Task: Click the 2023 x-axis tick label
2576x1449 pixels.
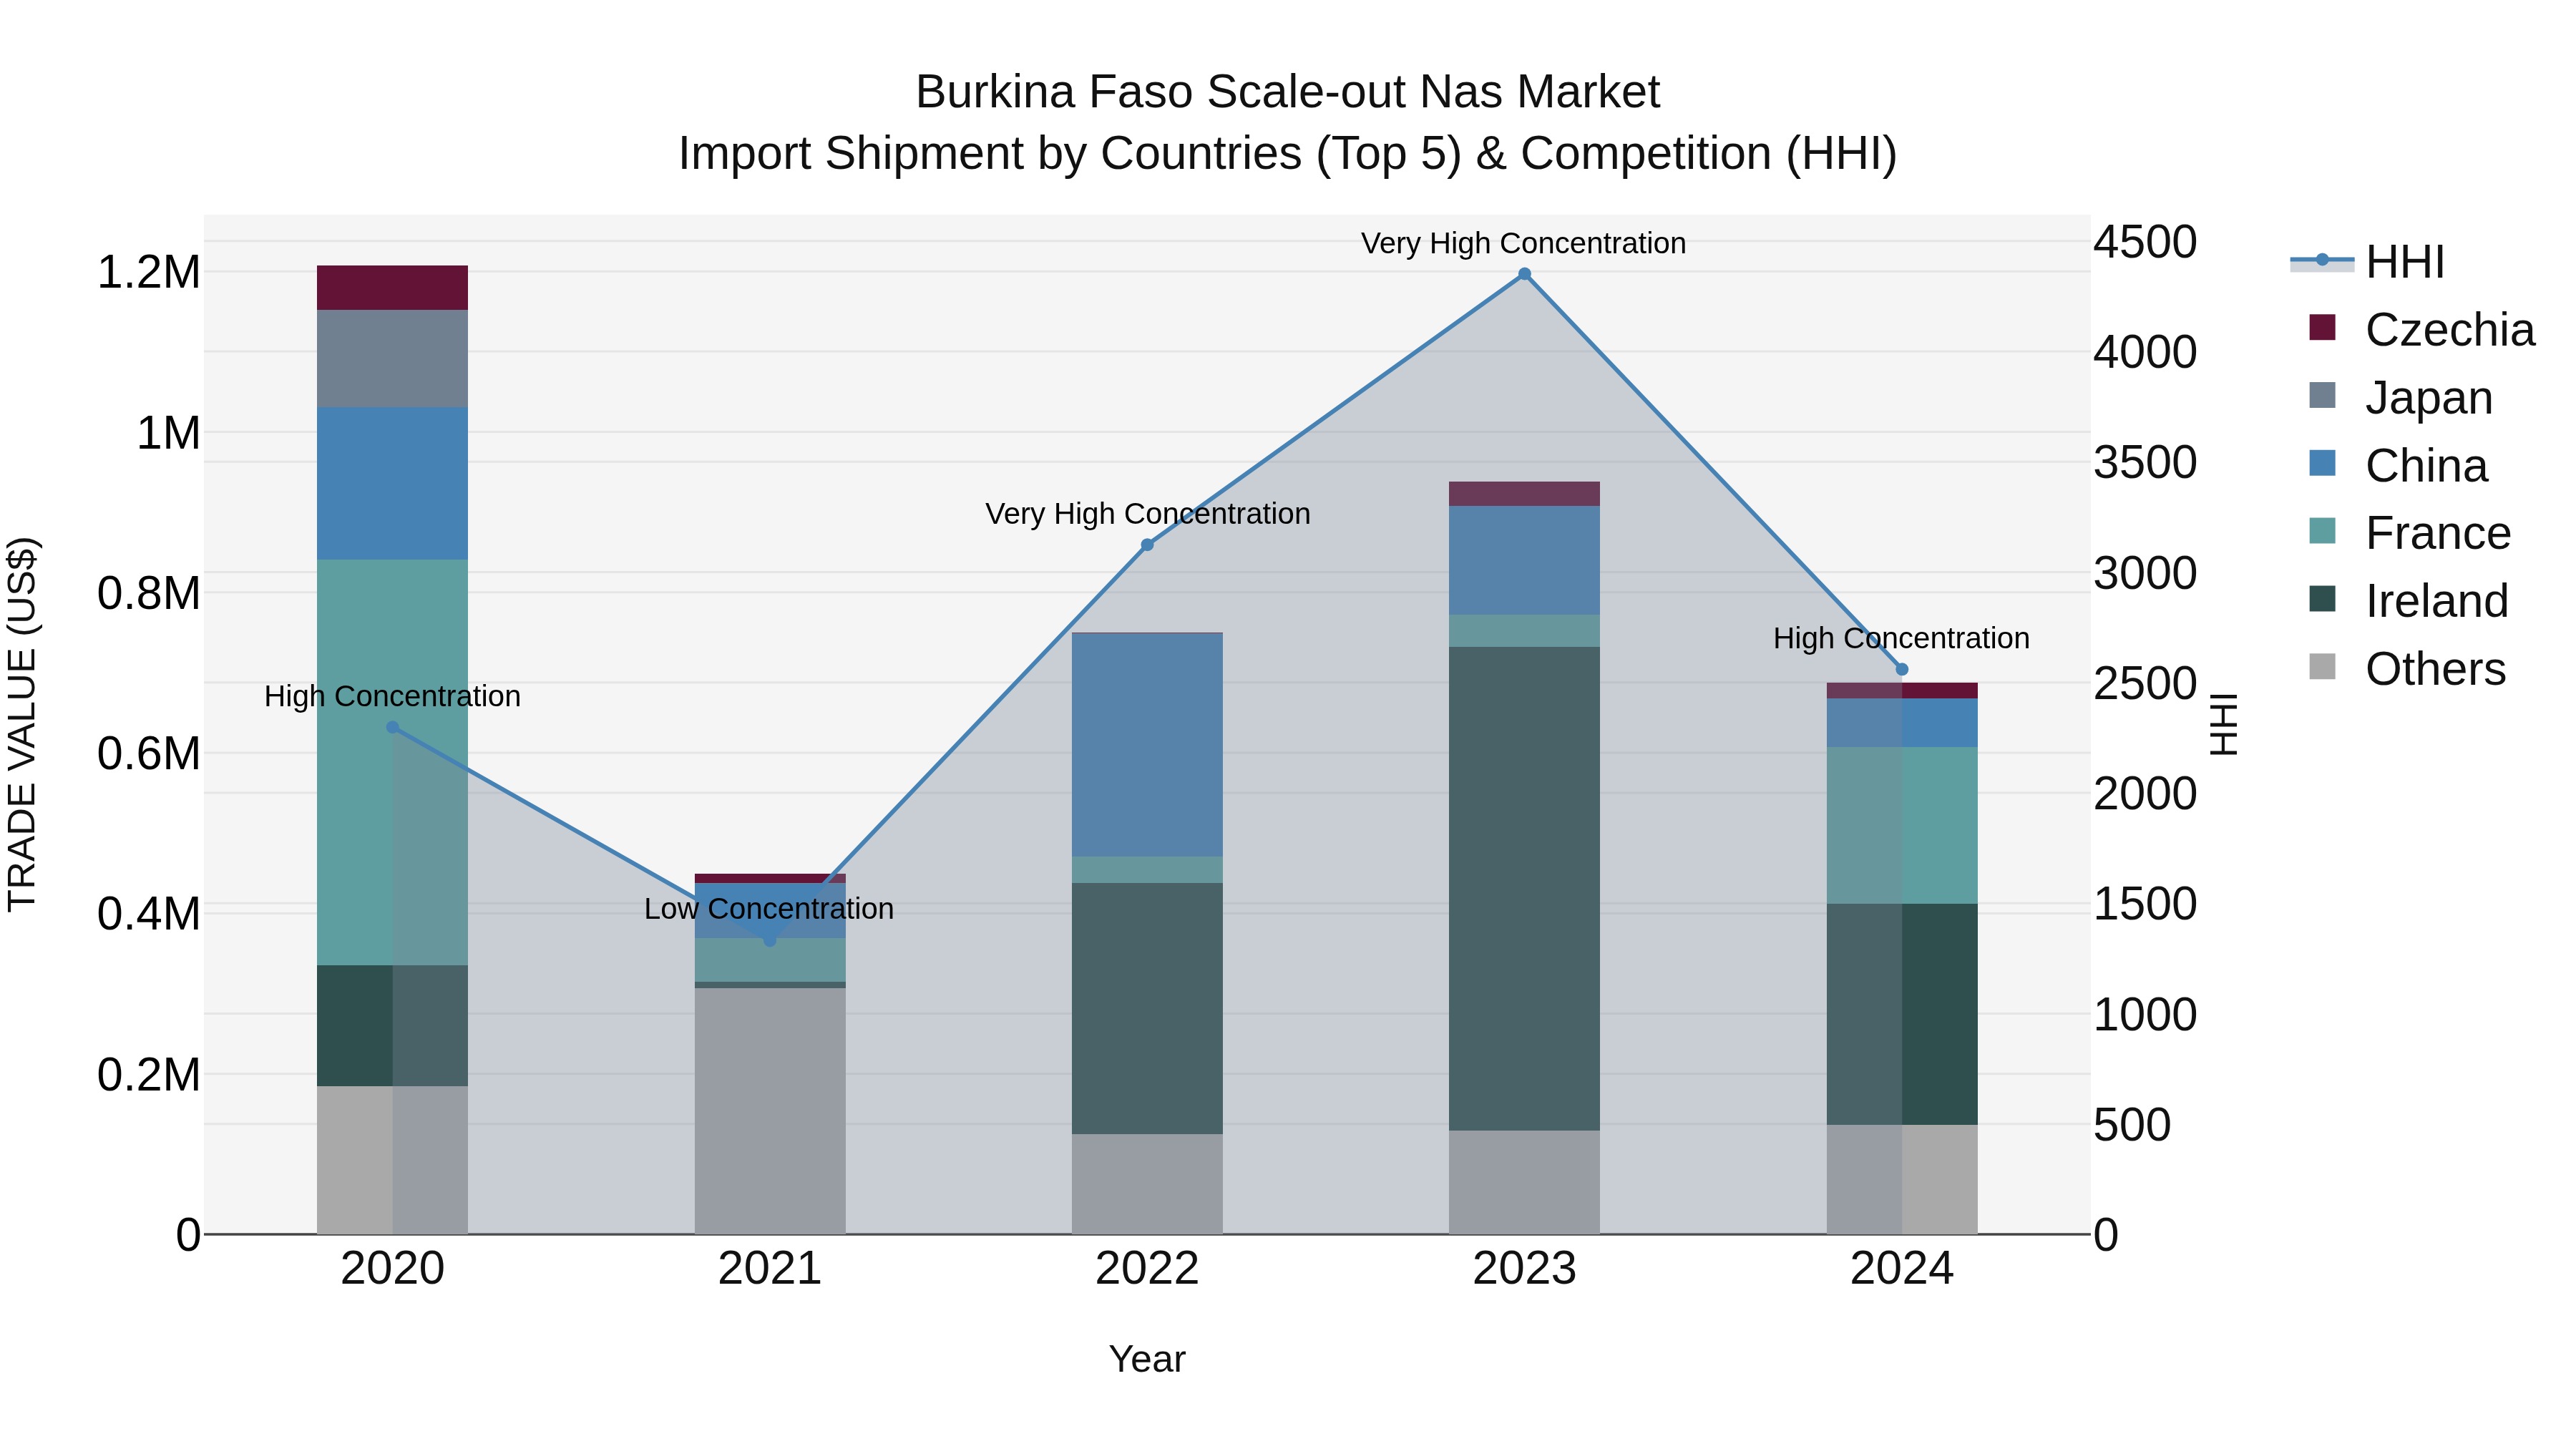Action: click(1525, 1269)
